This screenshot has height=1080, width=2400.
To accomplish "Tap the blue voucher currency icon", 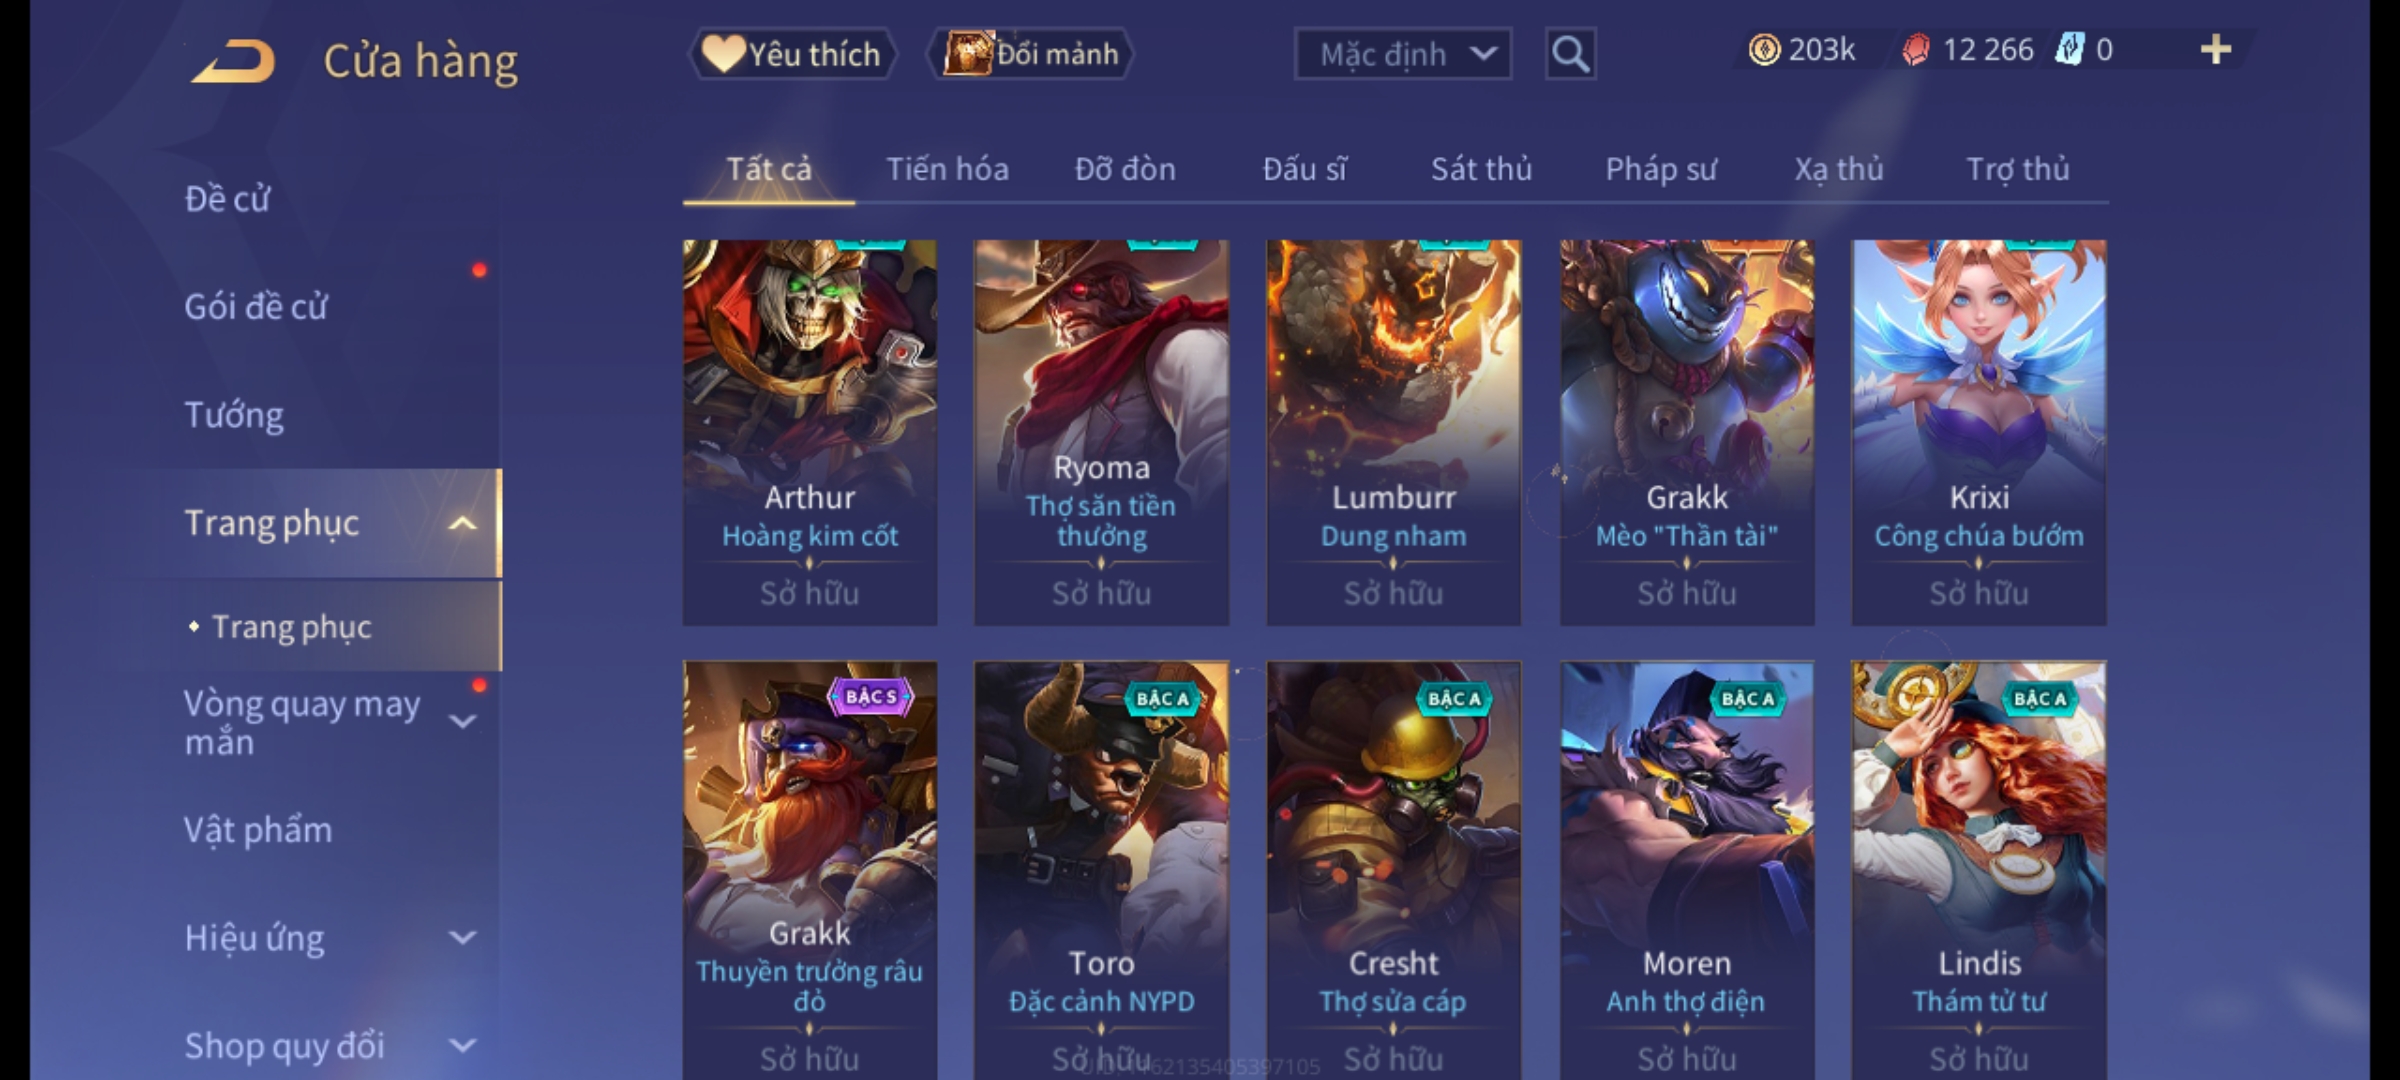I will [2068, 50].
